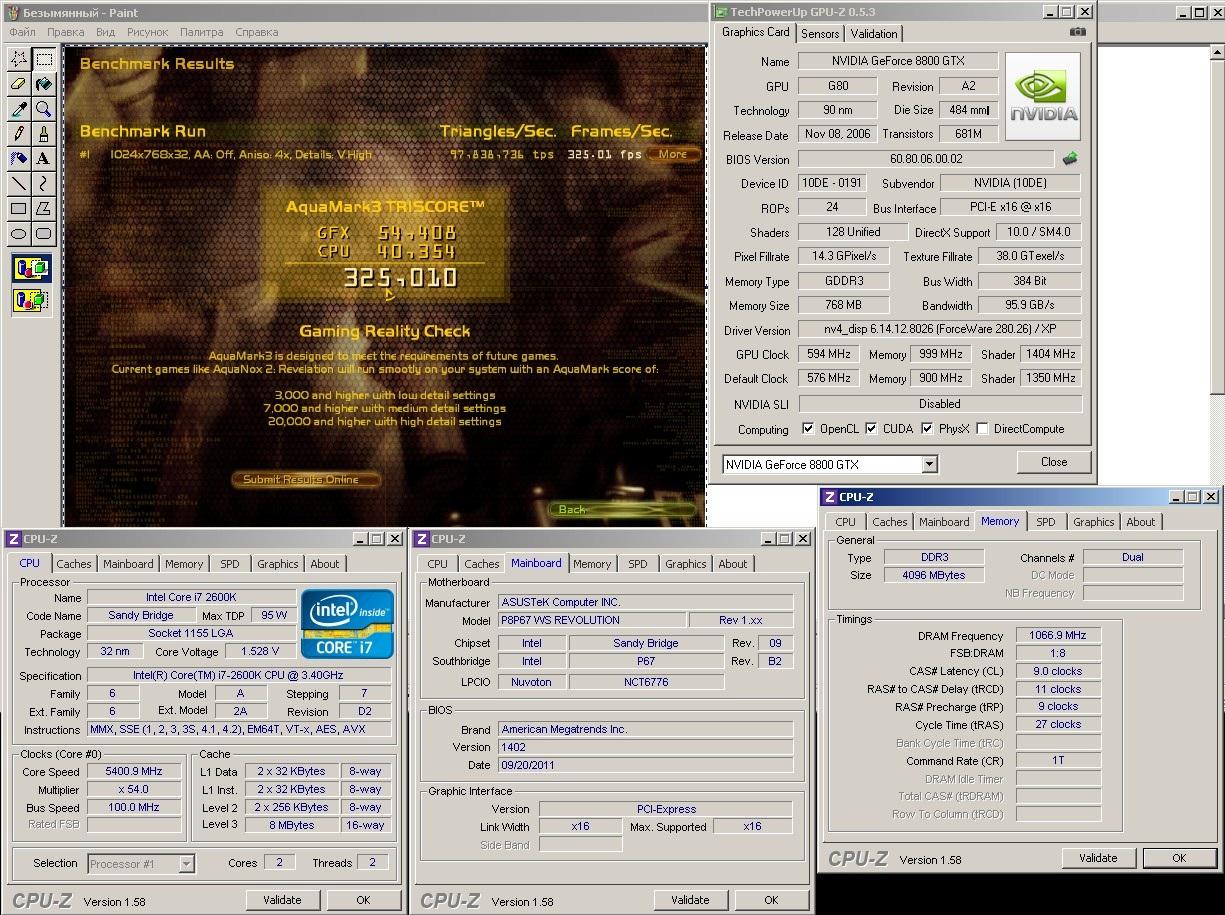Choose the Brush tool in Paint
This screenshot has height=915, width=1225.
tap(44, 134)
